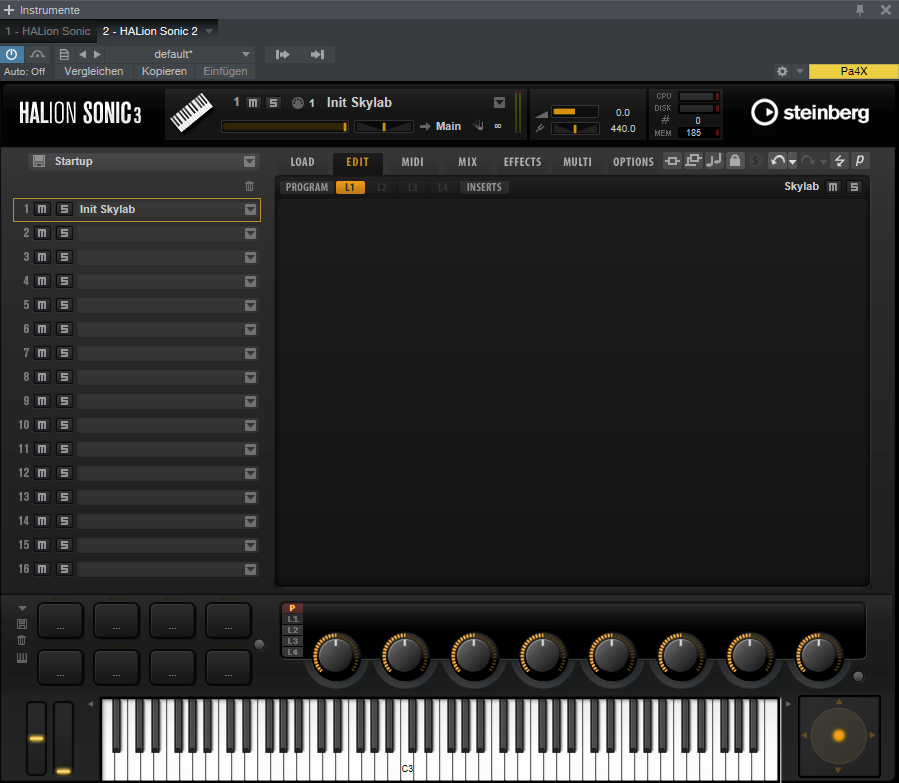The width and height of the screenshot is (899, 783).
Task: Click the lock icon in toolbar
Action: [x=734, y=161]
